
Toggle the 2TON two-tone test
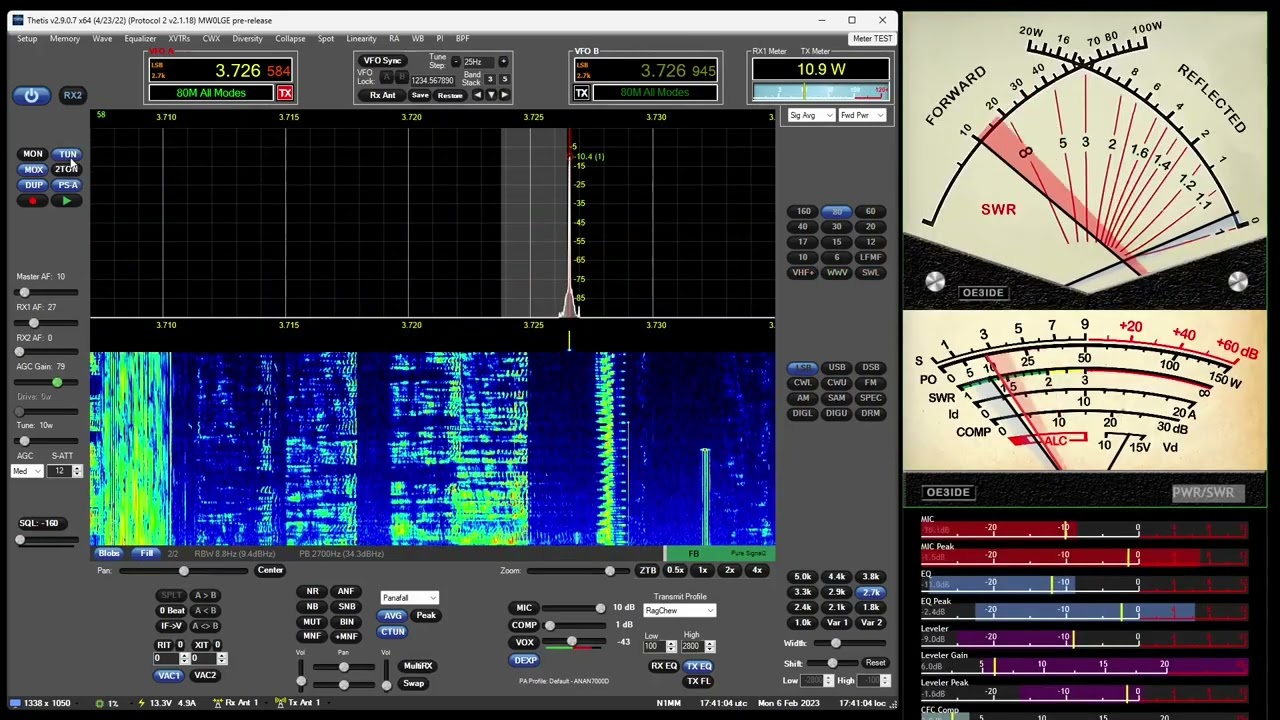point(67,170)
